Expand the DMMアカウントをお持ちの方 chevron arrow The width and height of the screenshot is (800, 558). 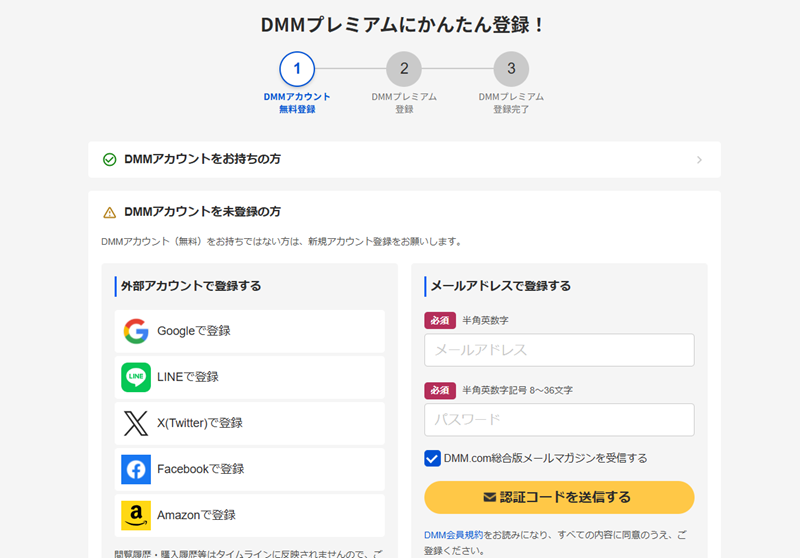[x=699, y=160]
